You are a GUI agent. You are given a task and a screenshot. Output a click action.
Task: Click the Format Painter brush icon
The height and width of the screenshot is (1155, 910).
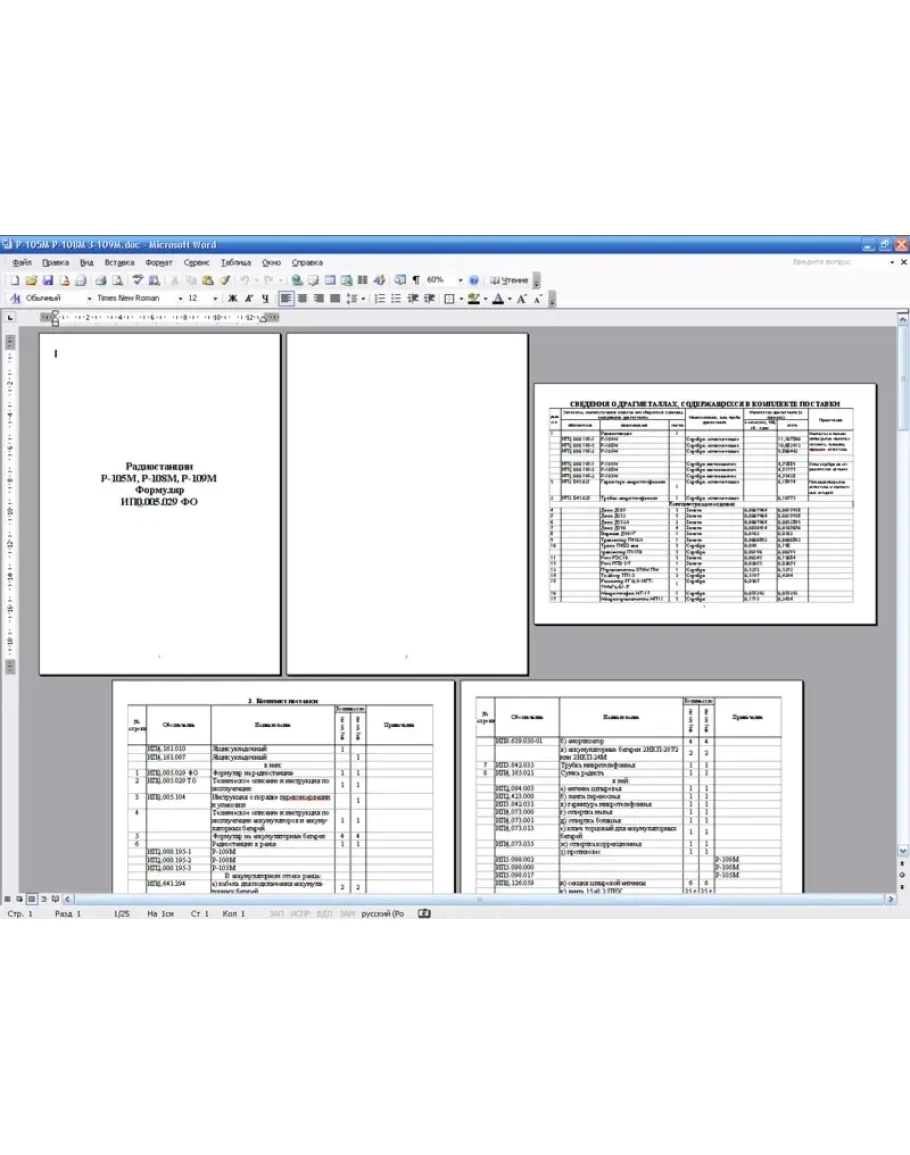[x=224, y=280]
